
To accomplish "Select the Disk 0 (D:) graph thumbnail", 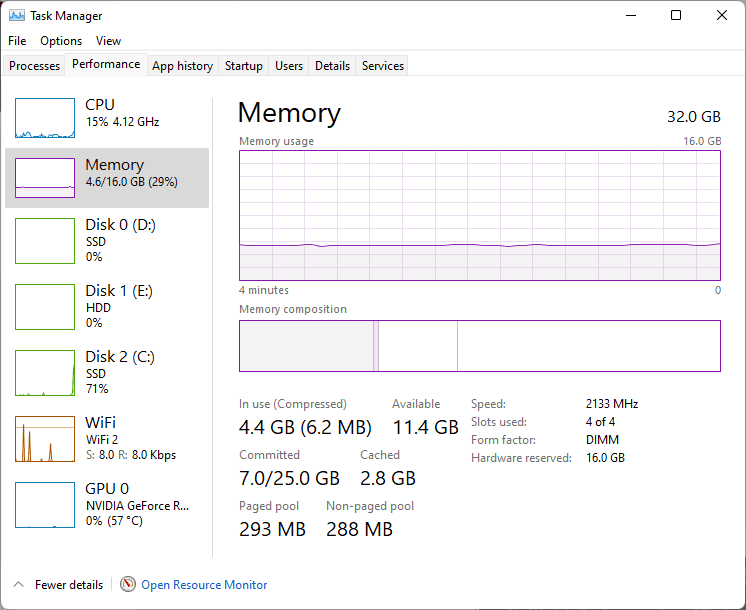I will point(45,241).
